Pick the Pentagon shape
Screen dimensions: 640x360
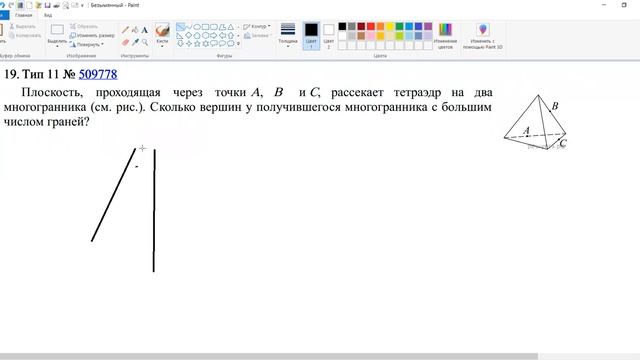[x=197, y=36]
